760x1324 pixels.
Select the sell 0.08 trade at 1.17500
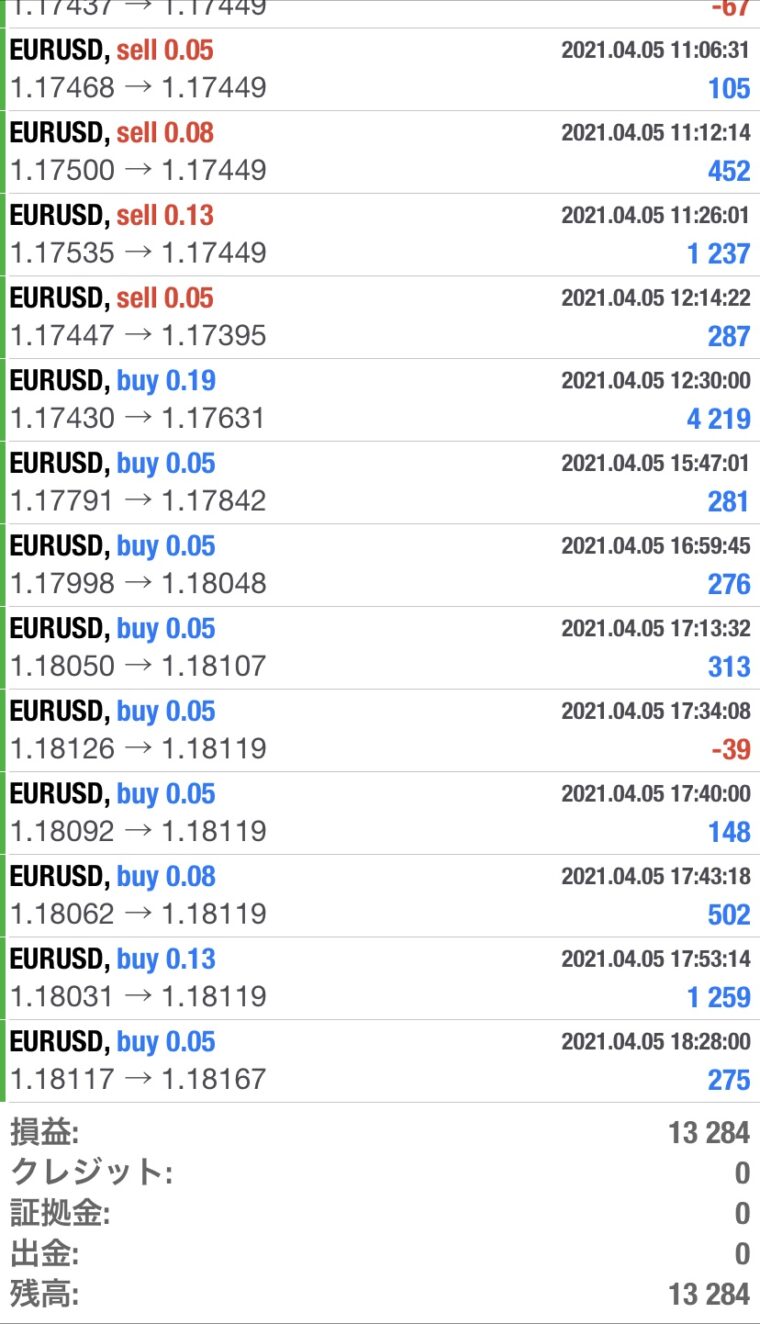[x=380, y=152]
